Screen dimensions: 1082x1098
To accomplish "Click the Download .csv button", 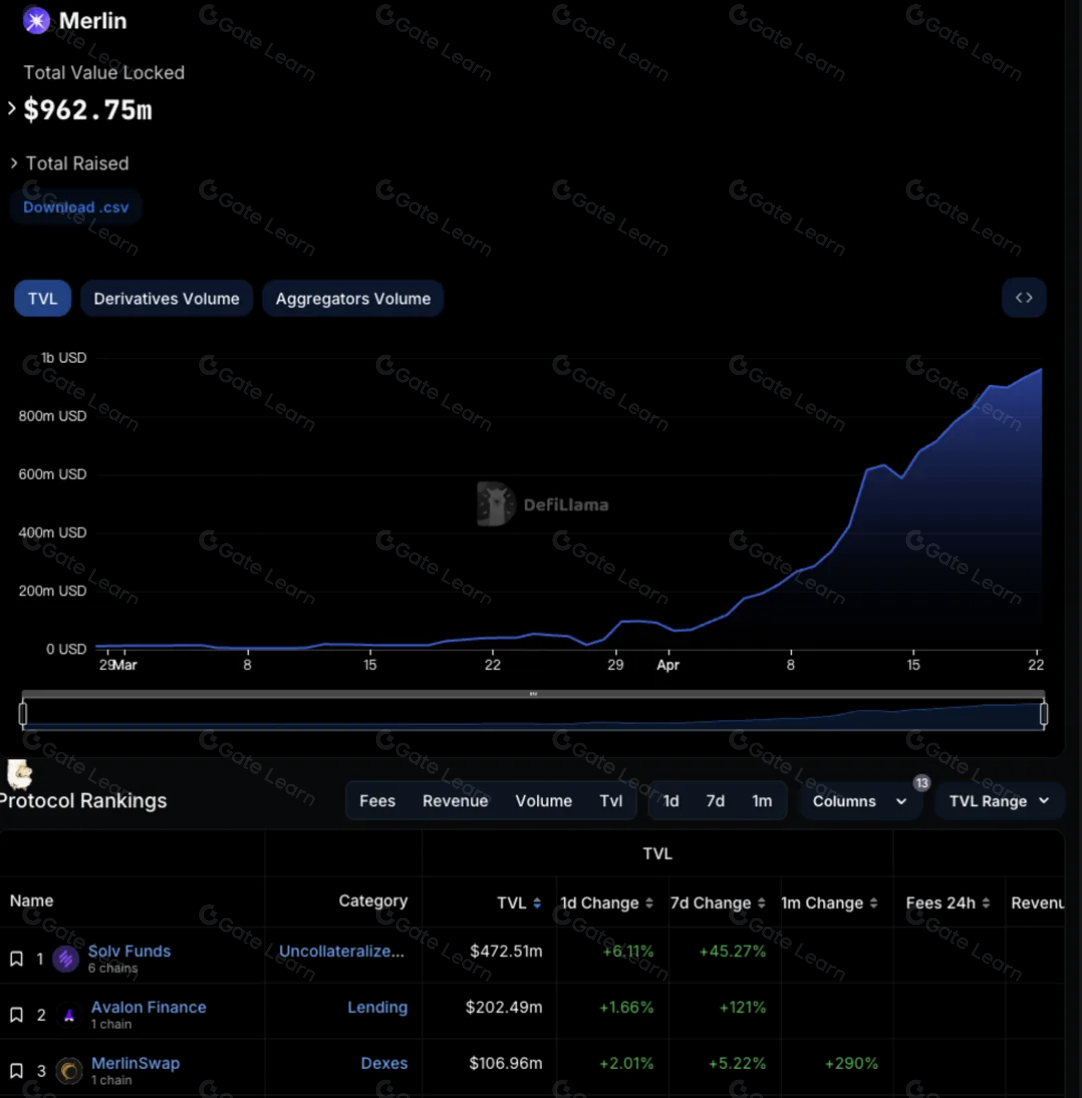I will [76, 207].
